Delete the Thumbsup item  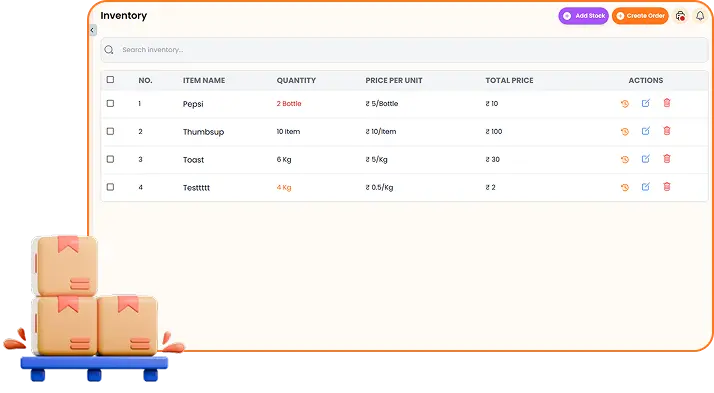(667, 131)
